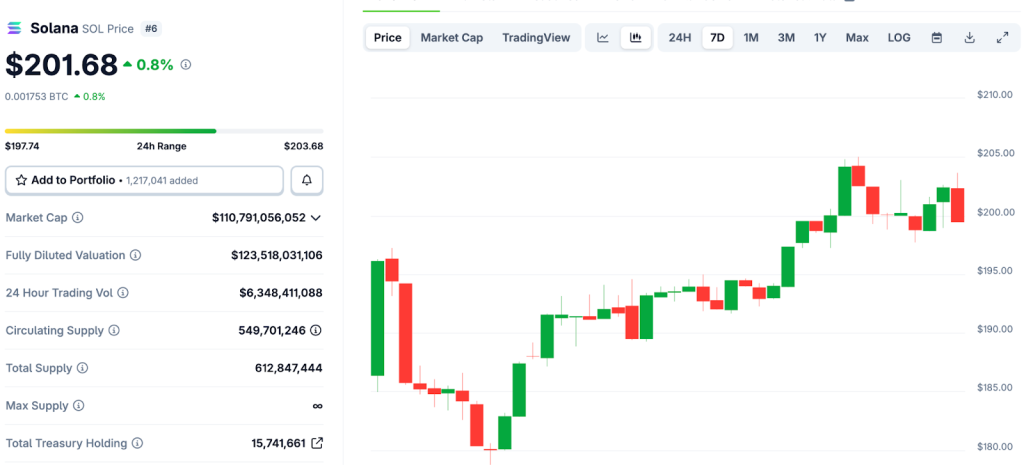The image size is (1024, 465).
Task: Select the 24H time range
Action: 680,38
